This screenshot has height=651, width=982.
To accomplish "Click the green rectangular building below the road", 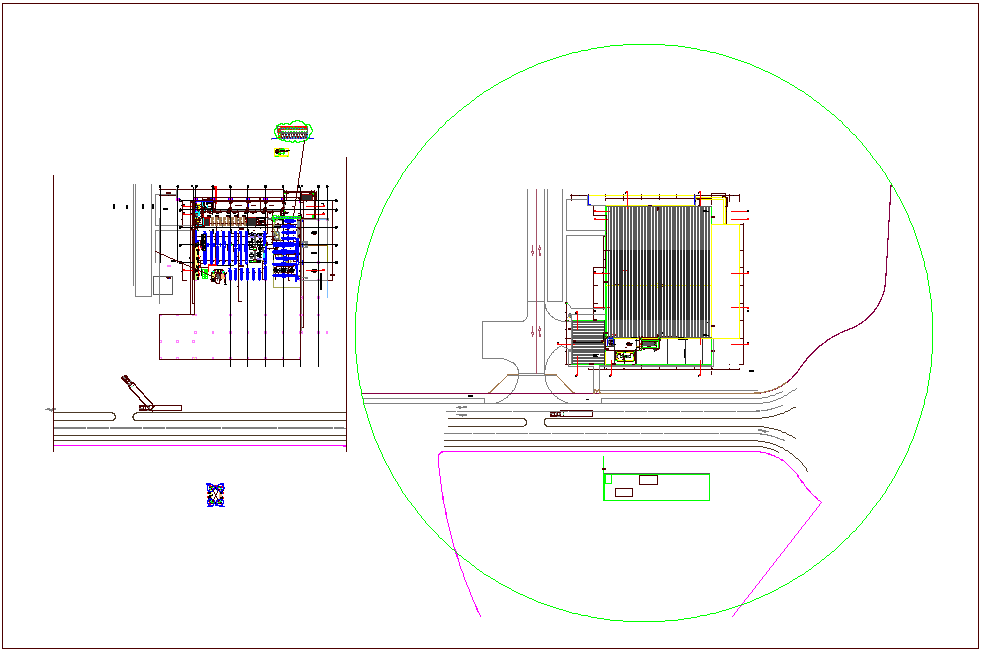I will (680, 488).
